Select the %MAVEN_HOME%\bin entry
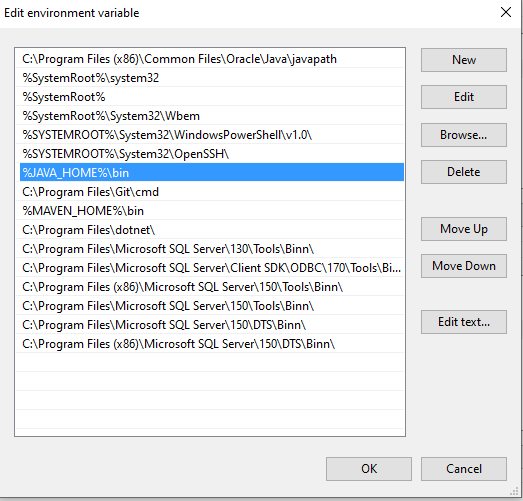The image size is (523, 501). (211, 211)
